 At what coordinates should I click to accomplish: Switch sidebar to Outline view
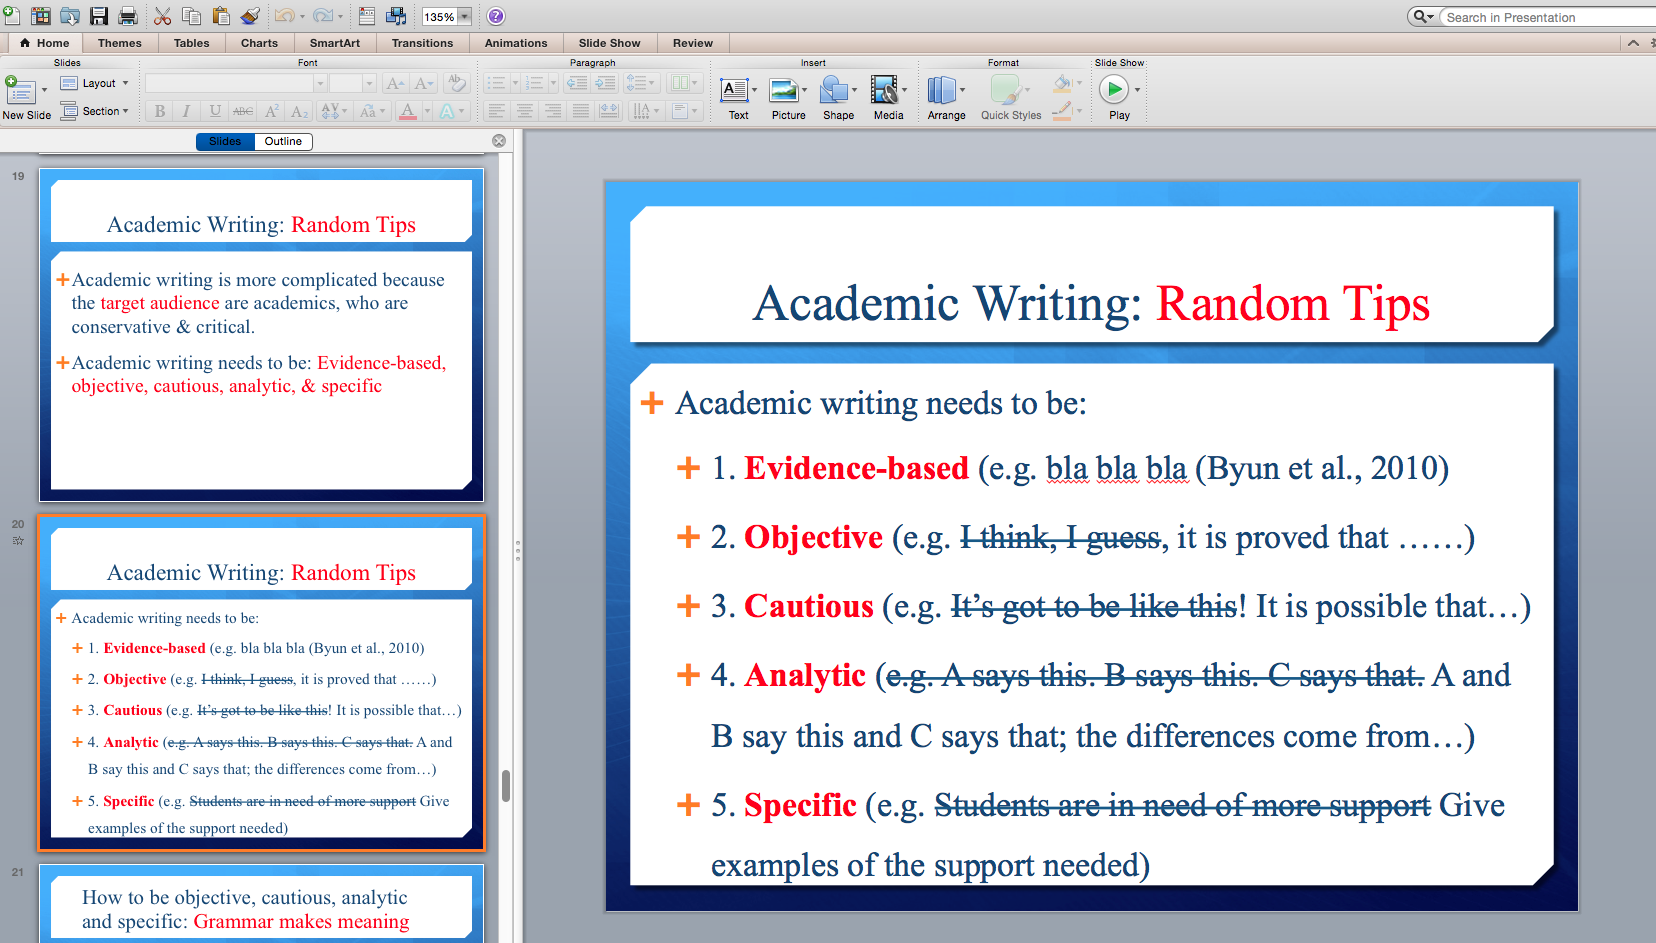coord(283,141)
